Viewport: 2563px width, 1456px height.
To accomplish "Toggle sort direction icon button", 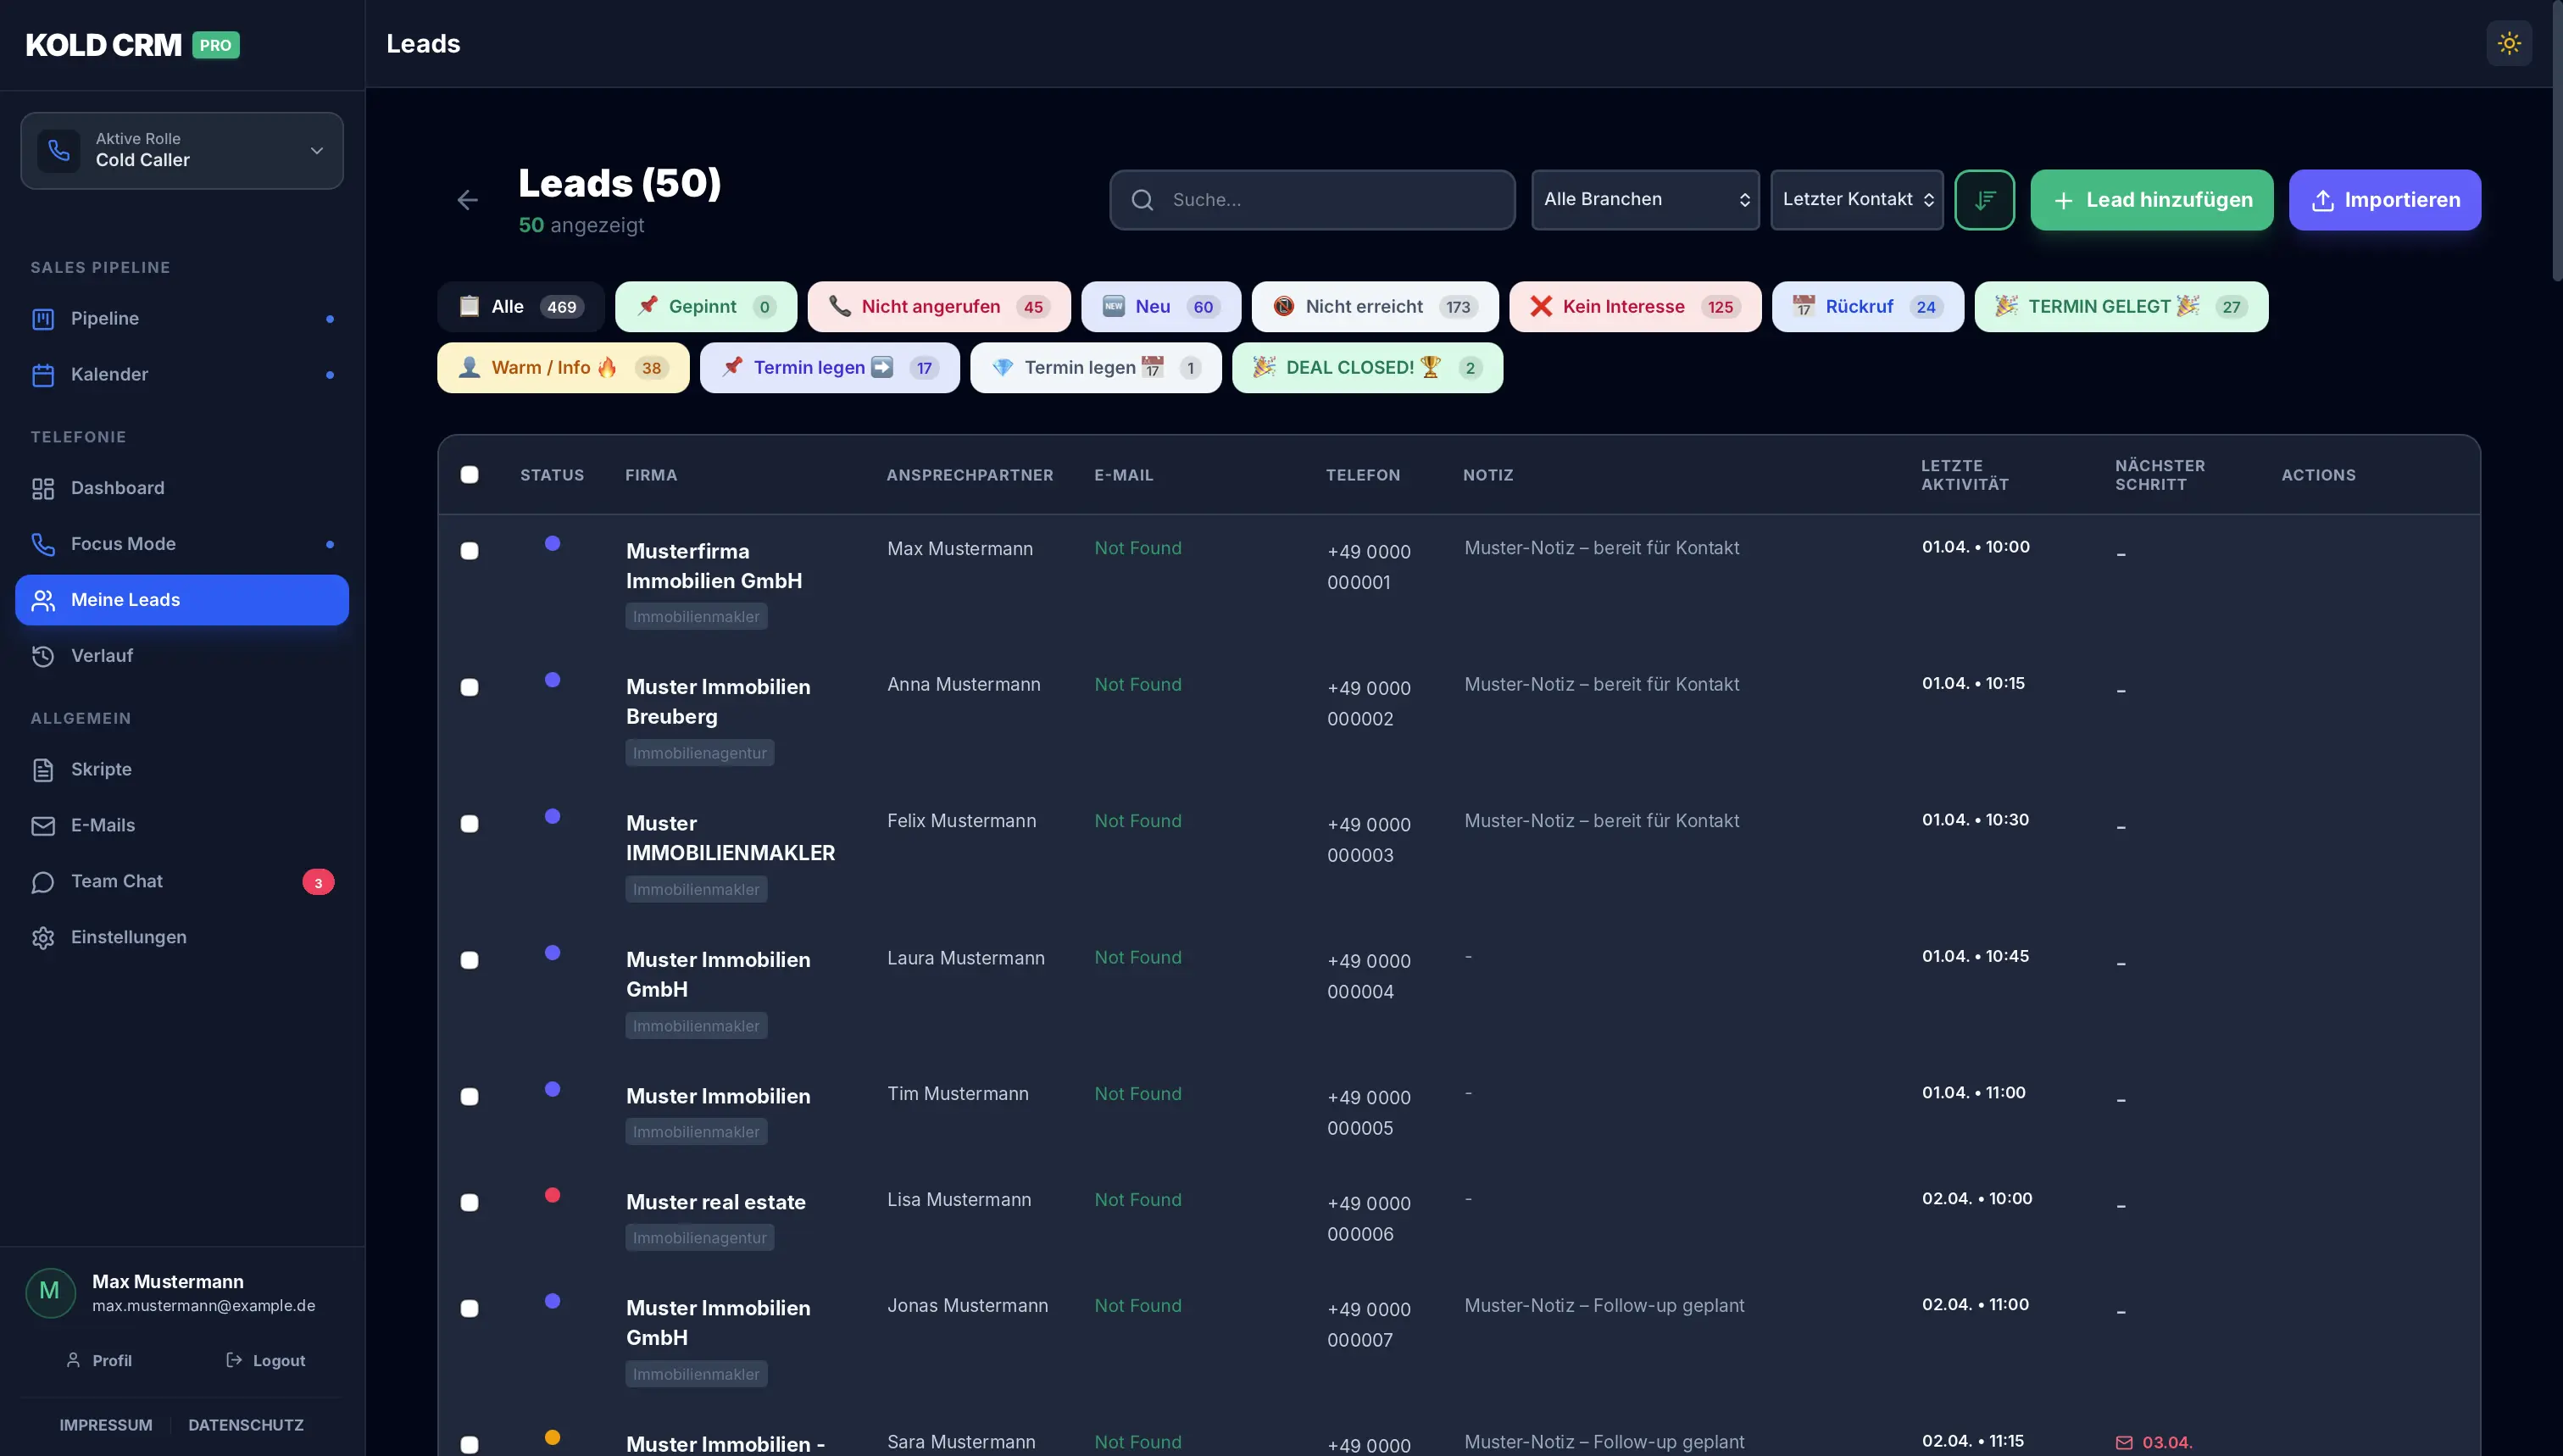I will pyautogui.click(x=1984, y=200).
